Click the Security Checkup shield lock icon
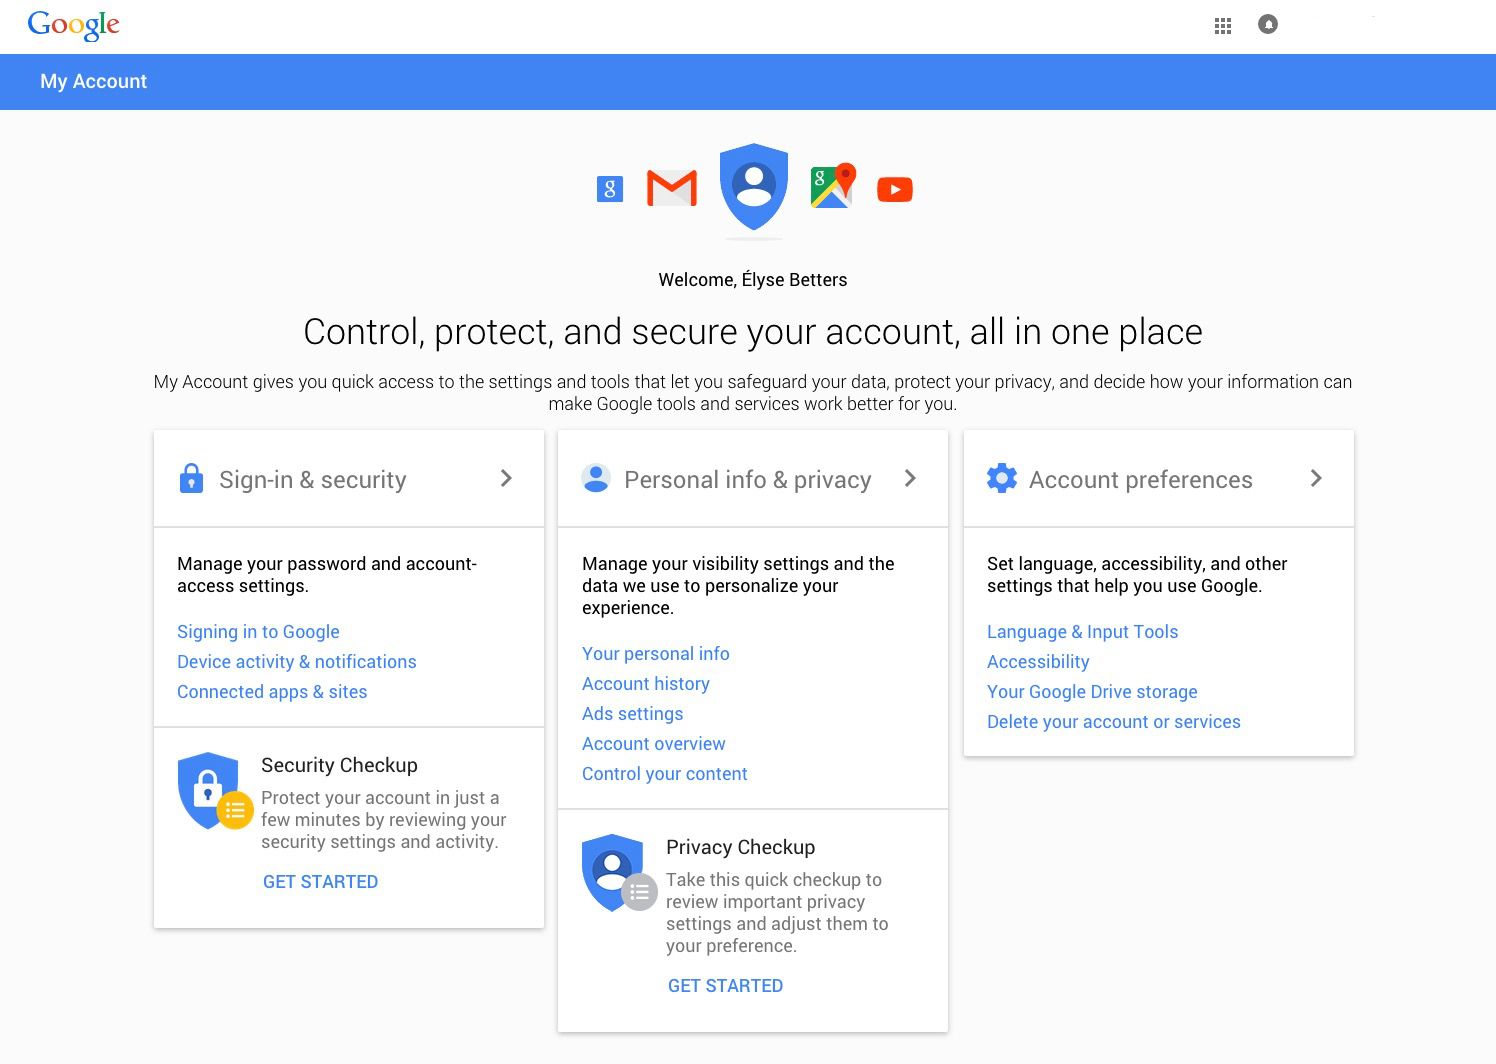This screenshot has height=1064, width=1496. 210,790
